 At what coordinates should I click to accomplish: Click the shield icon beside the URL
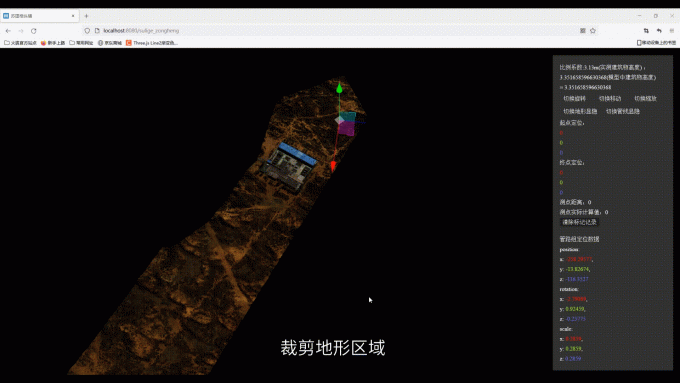tap(87, 31)
